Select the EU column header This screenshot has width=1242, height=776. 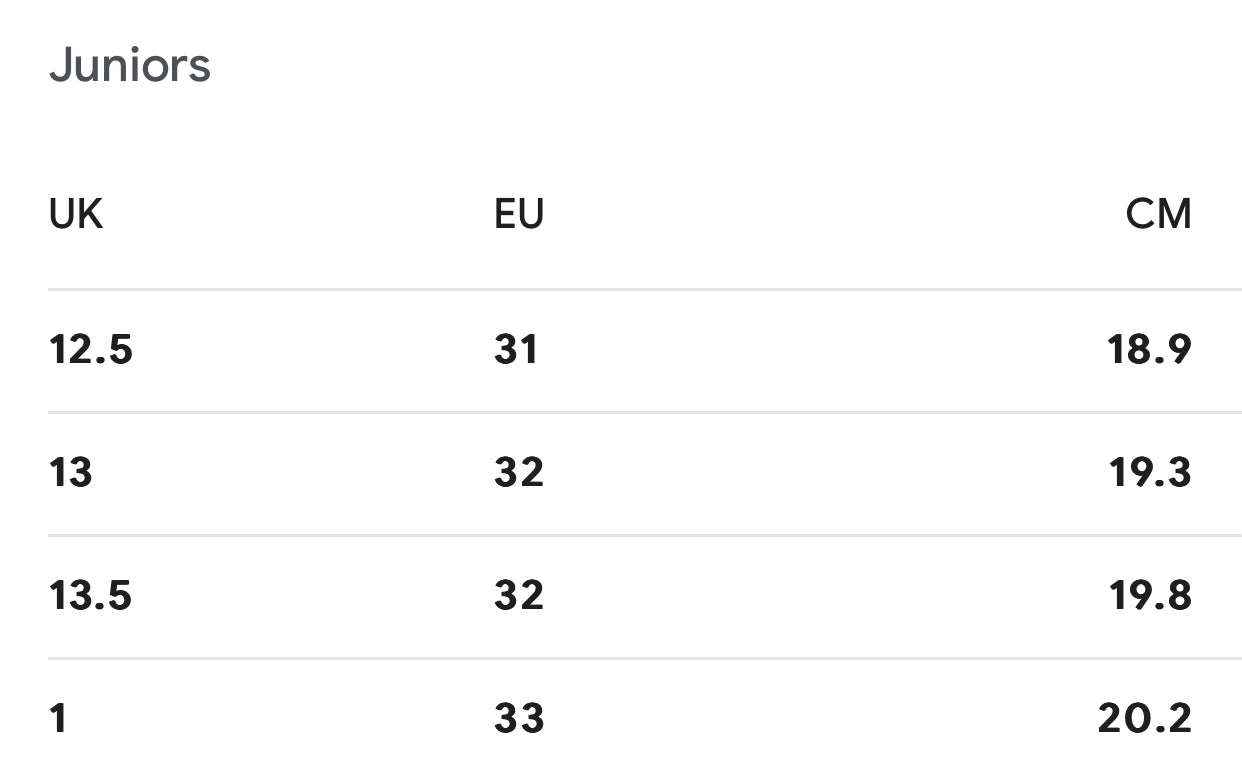[x=519, y=214]
